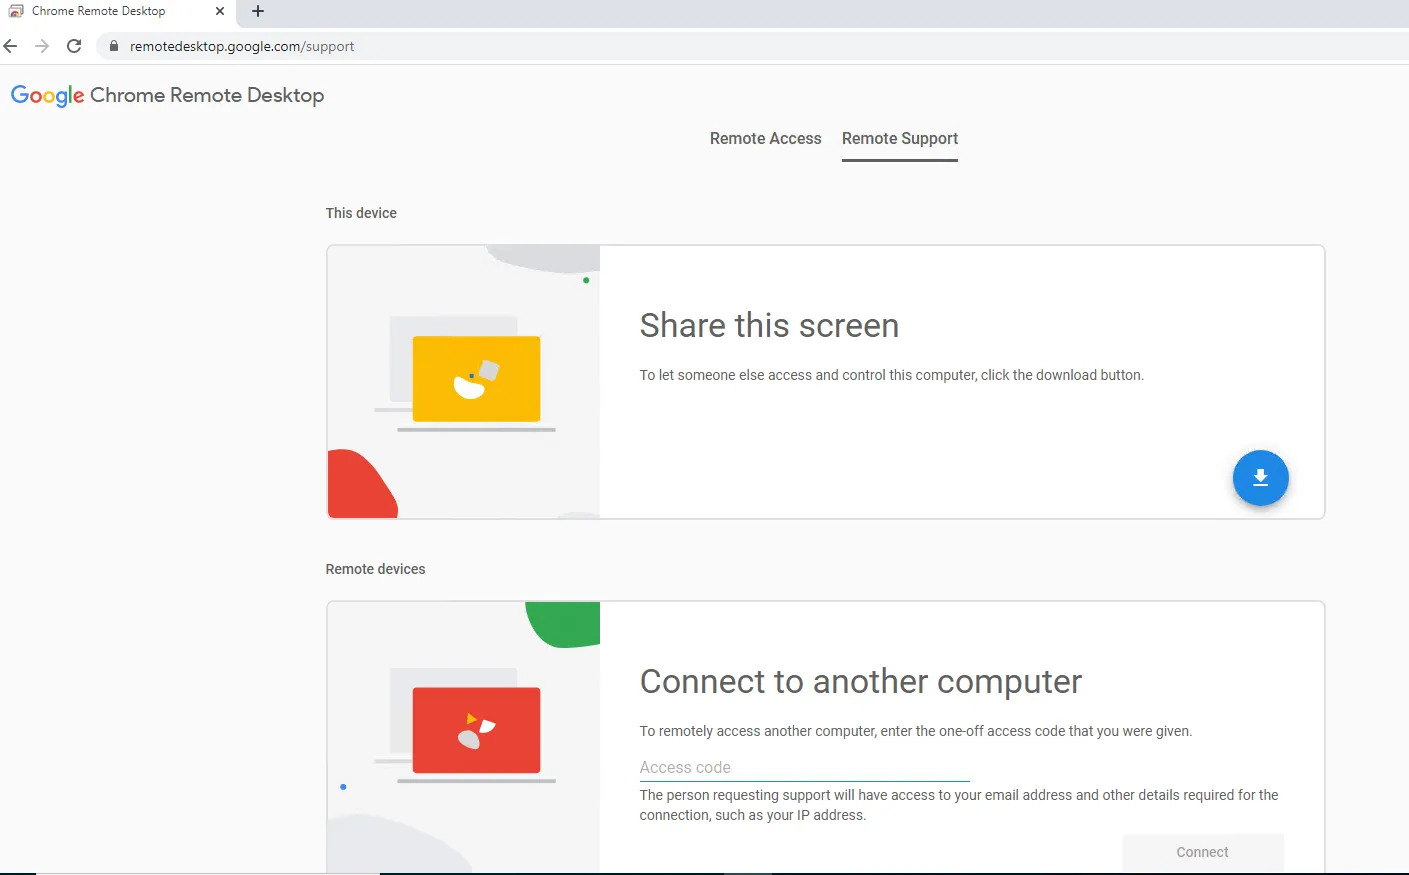Click the Share this screen heading
This screenshot has width=1409, height=875.
coord(769,326)
